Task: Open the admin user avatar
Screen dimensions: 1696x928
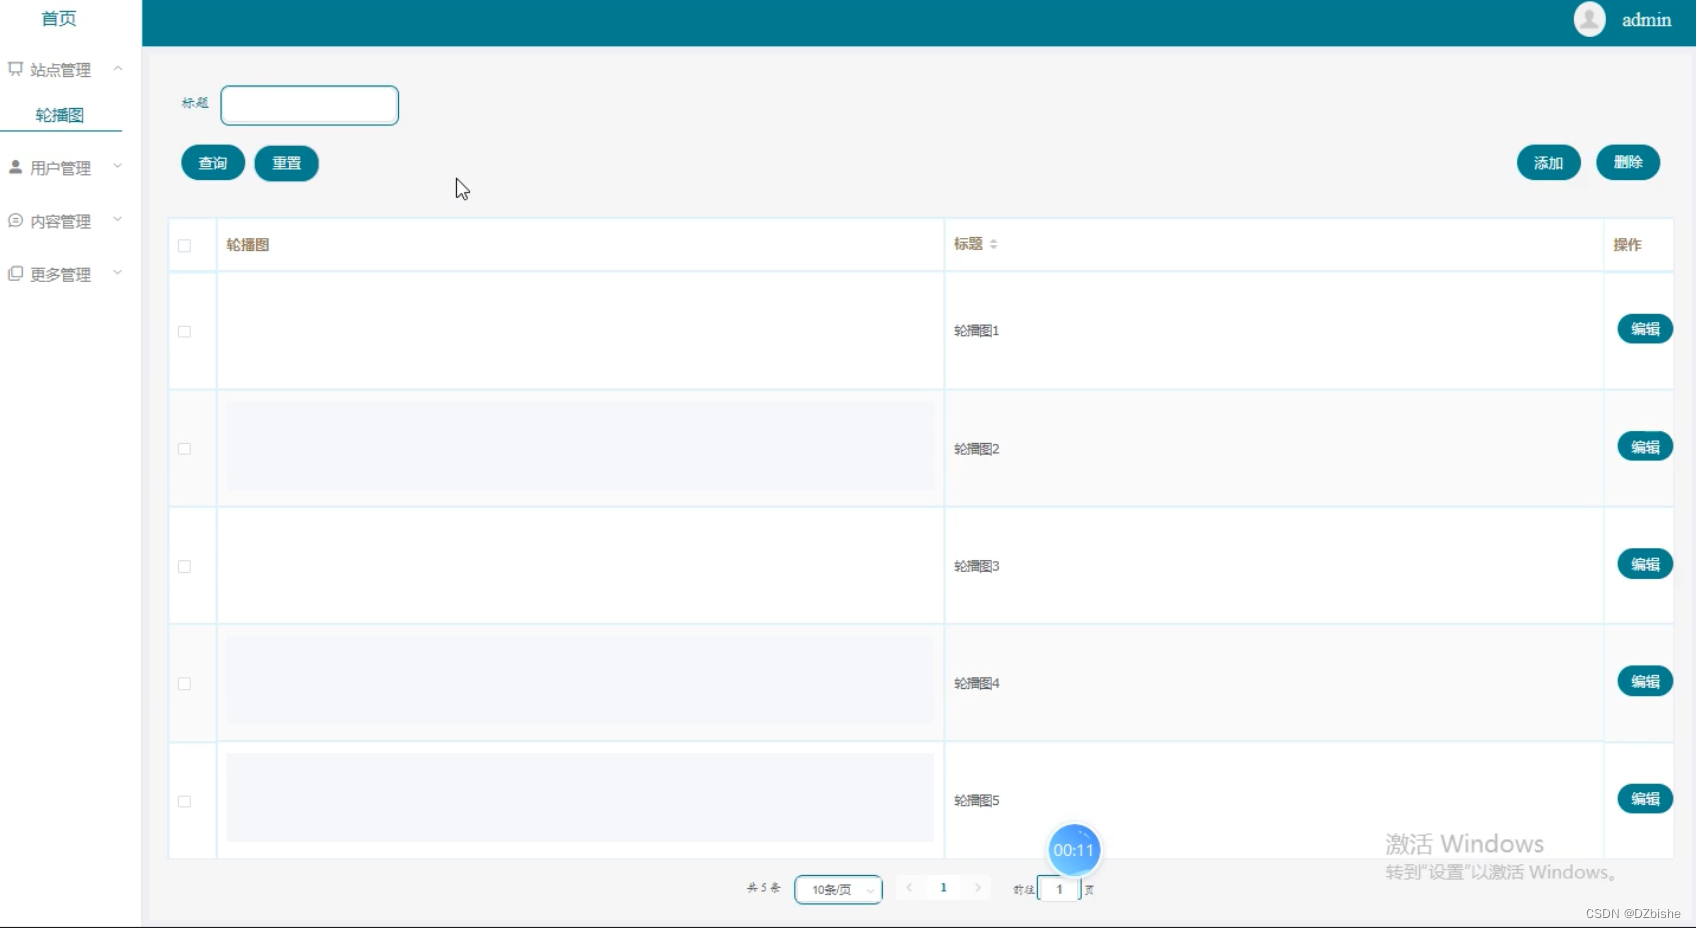Action: (x=1589, y=19)
